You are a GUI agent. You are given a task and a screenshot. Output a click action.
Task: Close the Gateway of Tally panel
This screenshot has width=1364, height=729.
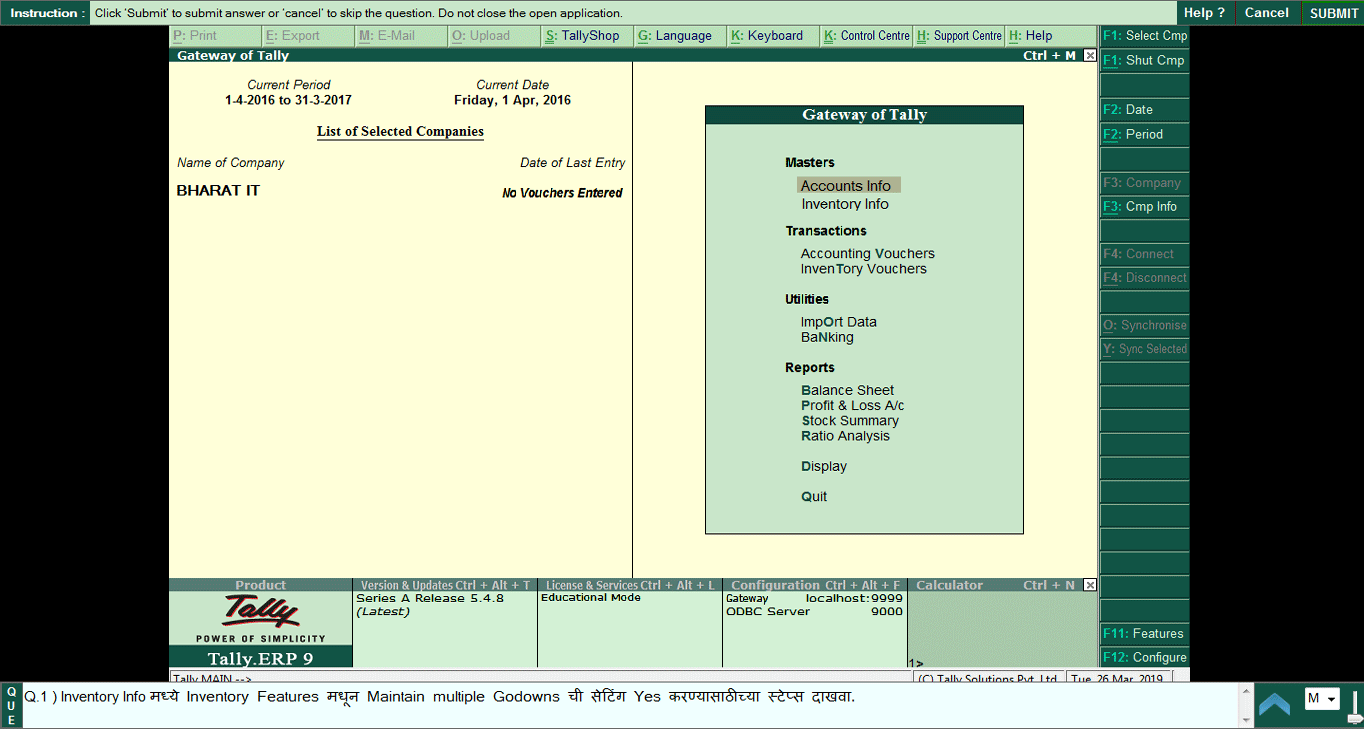click(1090, 56)
